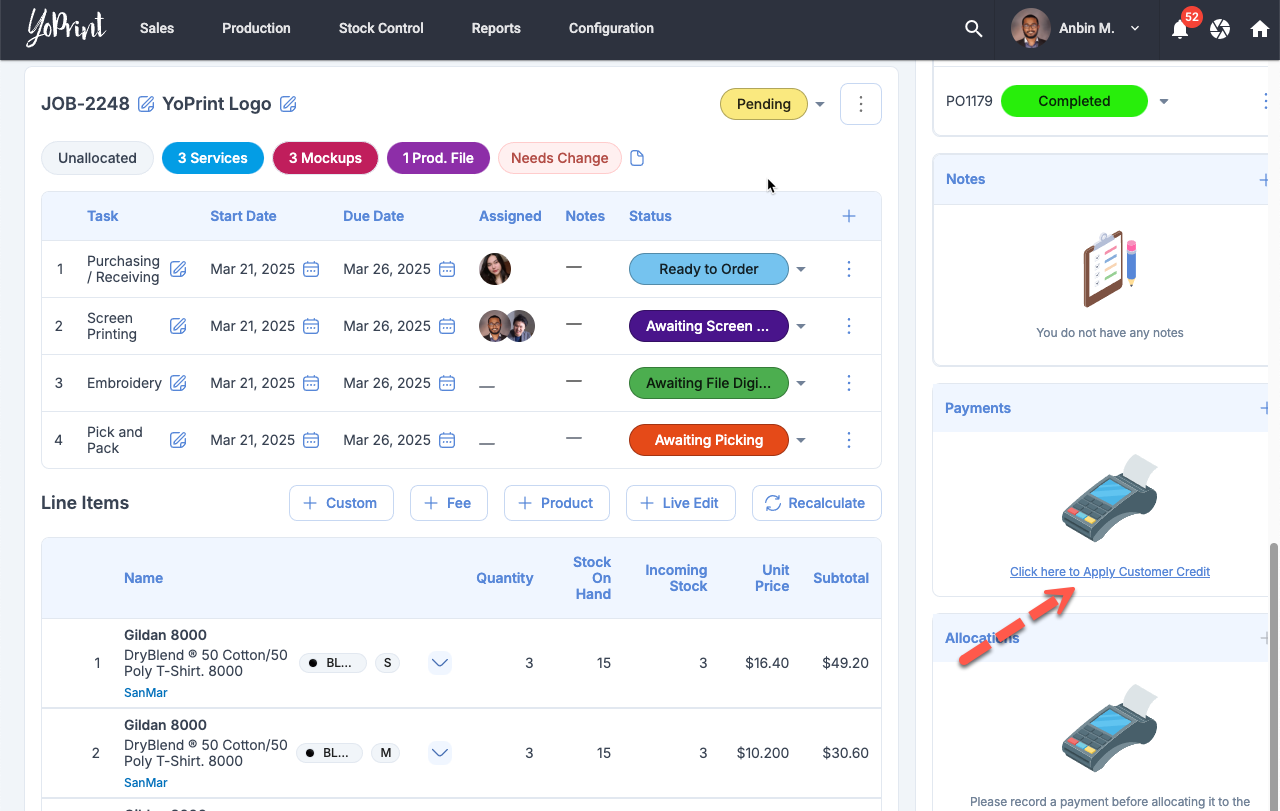Viewport: 1280px width, 811px height.
Task: Select the Awaiting Picking status badge
Action: tap(708, 440)
